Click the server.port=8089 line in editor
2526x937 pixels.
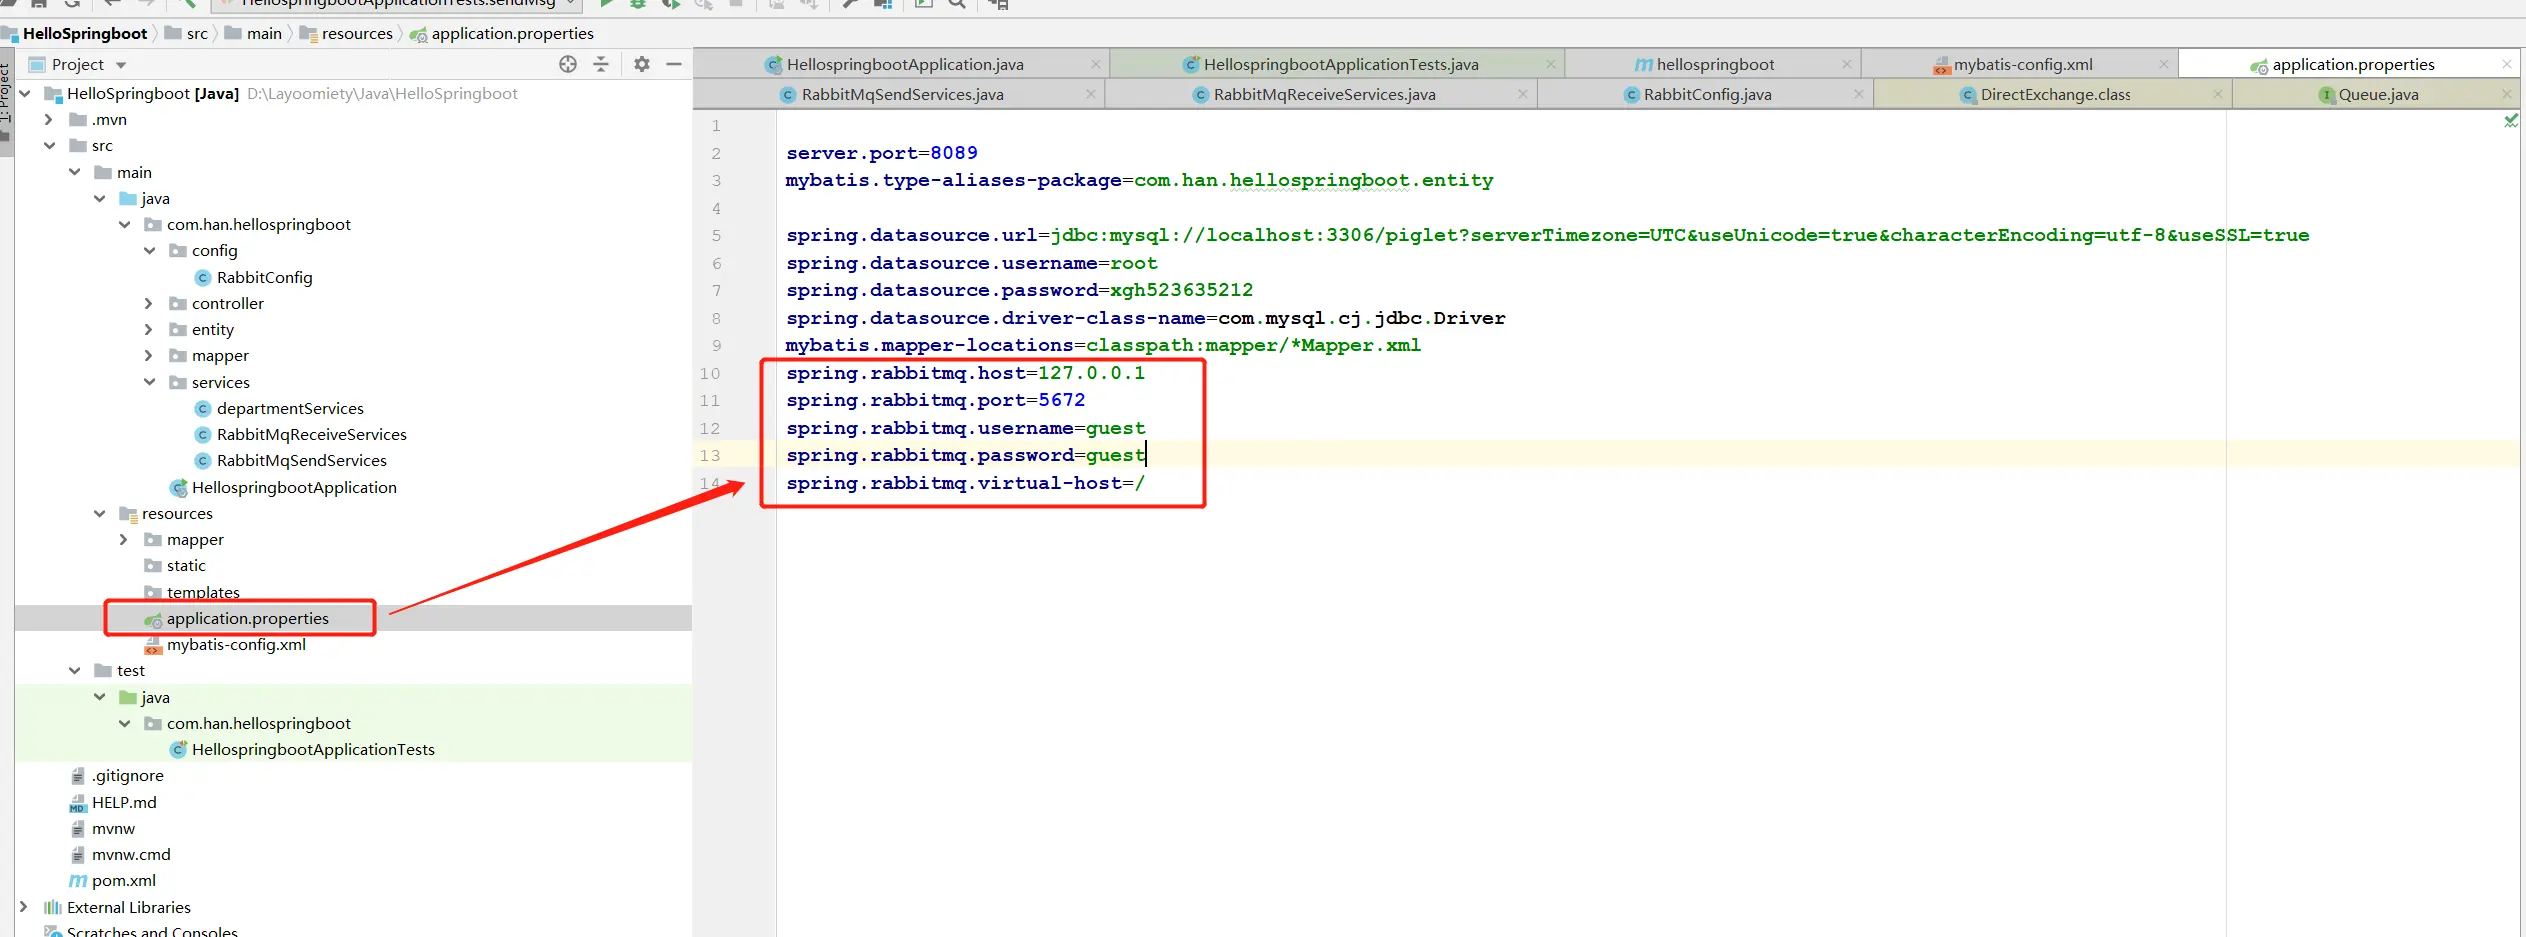point(882,153)
